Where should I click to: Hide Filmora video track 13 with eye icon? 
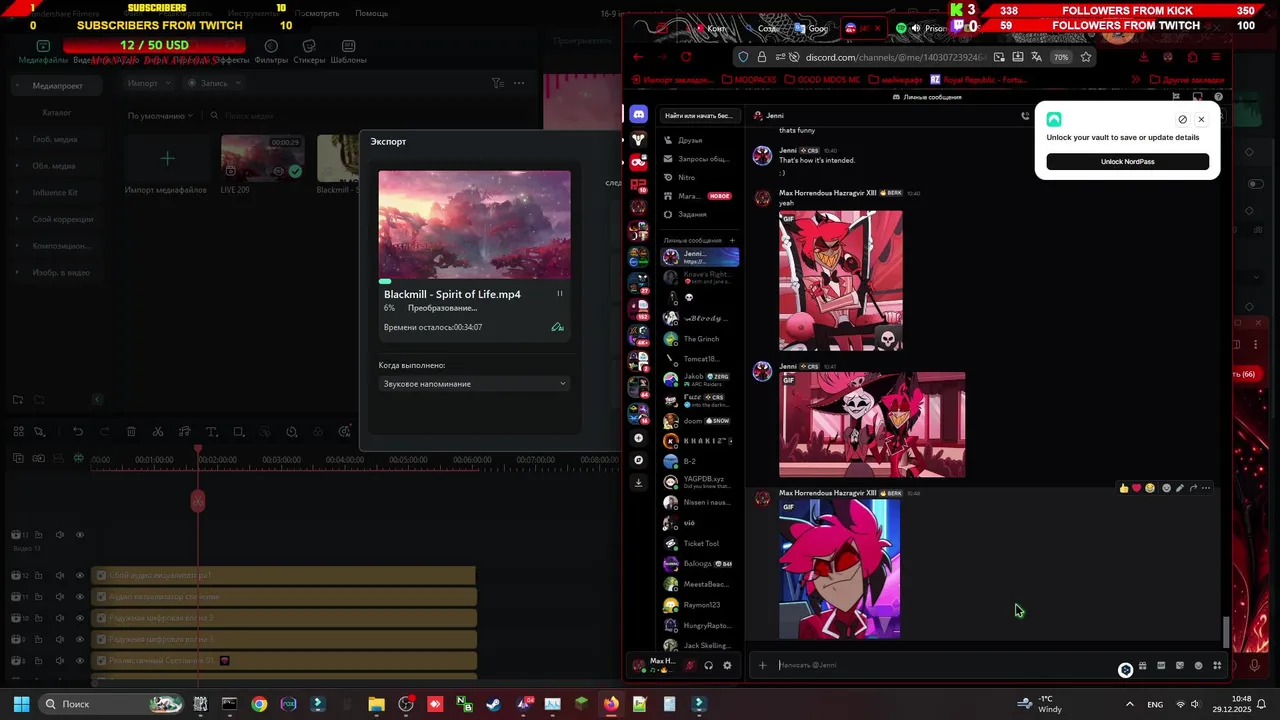click(80, 535)
